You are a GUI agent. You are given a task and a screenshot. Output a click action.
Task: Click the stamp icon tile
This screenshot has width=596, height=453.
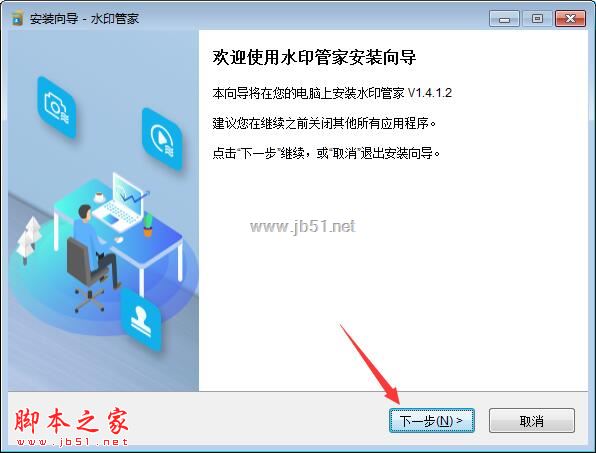pos(141,319)
